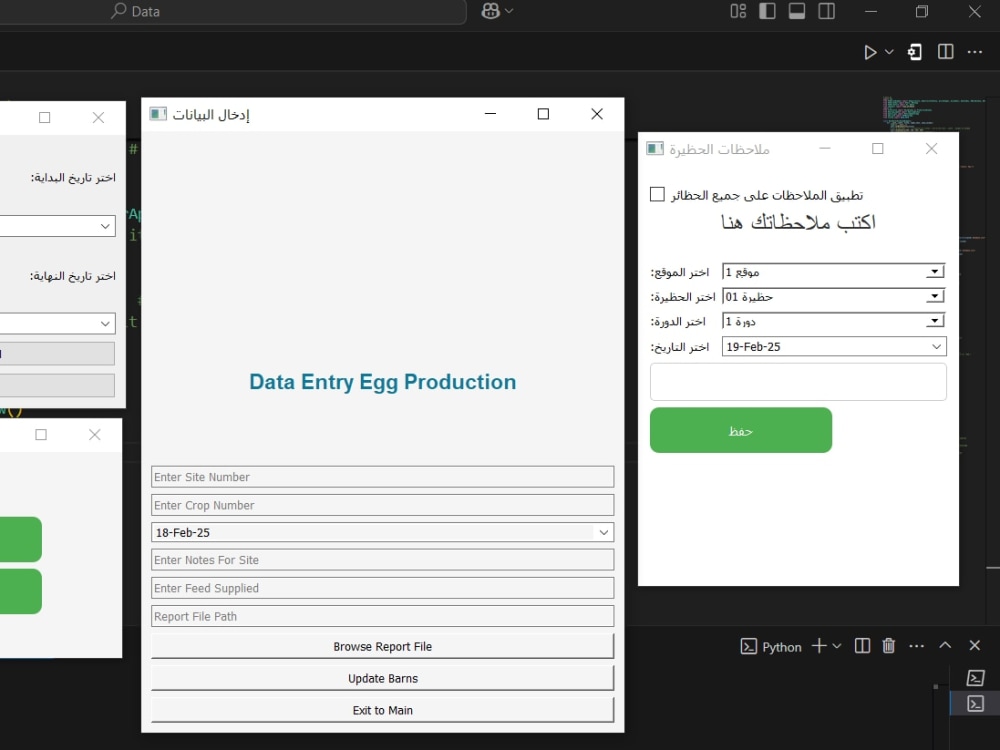This screenshot has width=1000, height=750.
Task: Click the Update Barns button
Action: pyautogui.click(x=383, y=678)
